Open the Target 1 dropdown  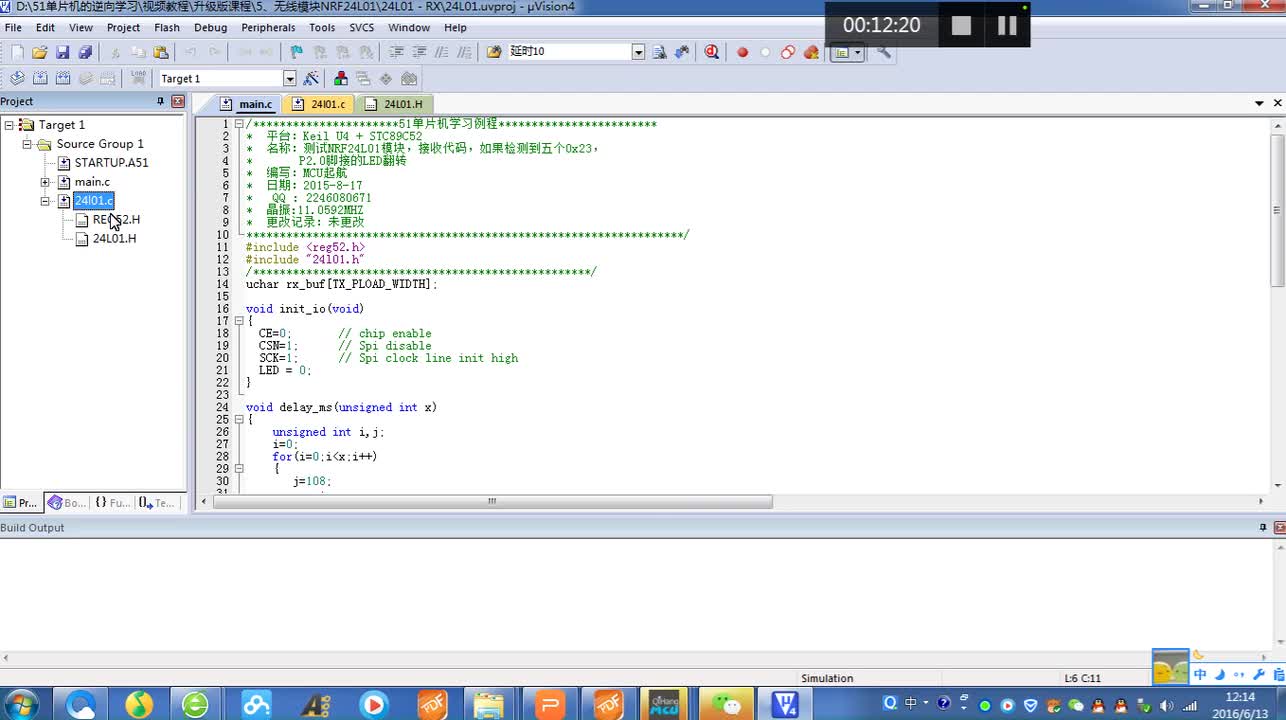(290, 78)
